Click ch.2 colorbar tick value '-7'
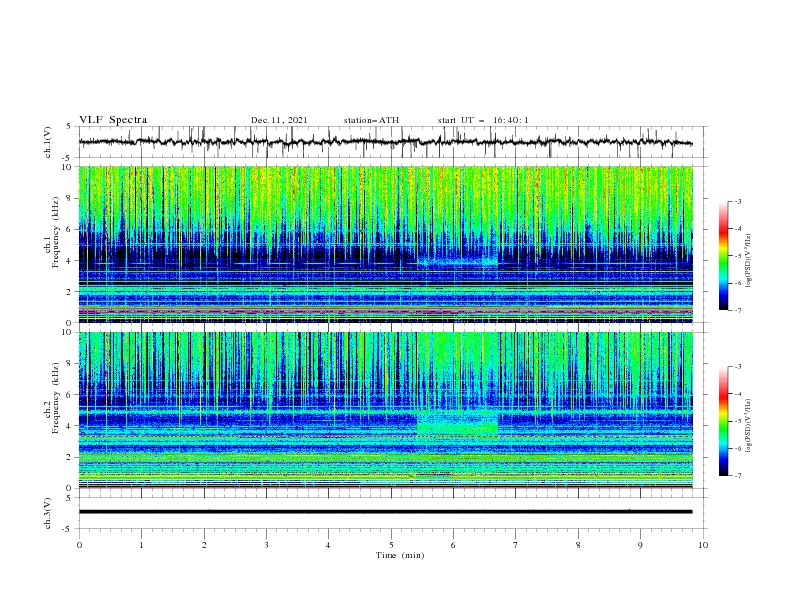Image resolution: width=792 pixels, height=612 pixels. tap(737, 475)
